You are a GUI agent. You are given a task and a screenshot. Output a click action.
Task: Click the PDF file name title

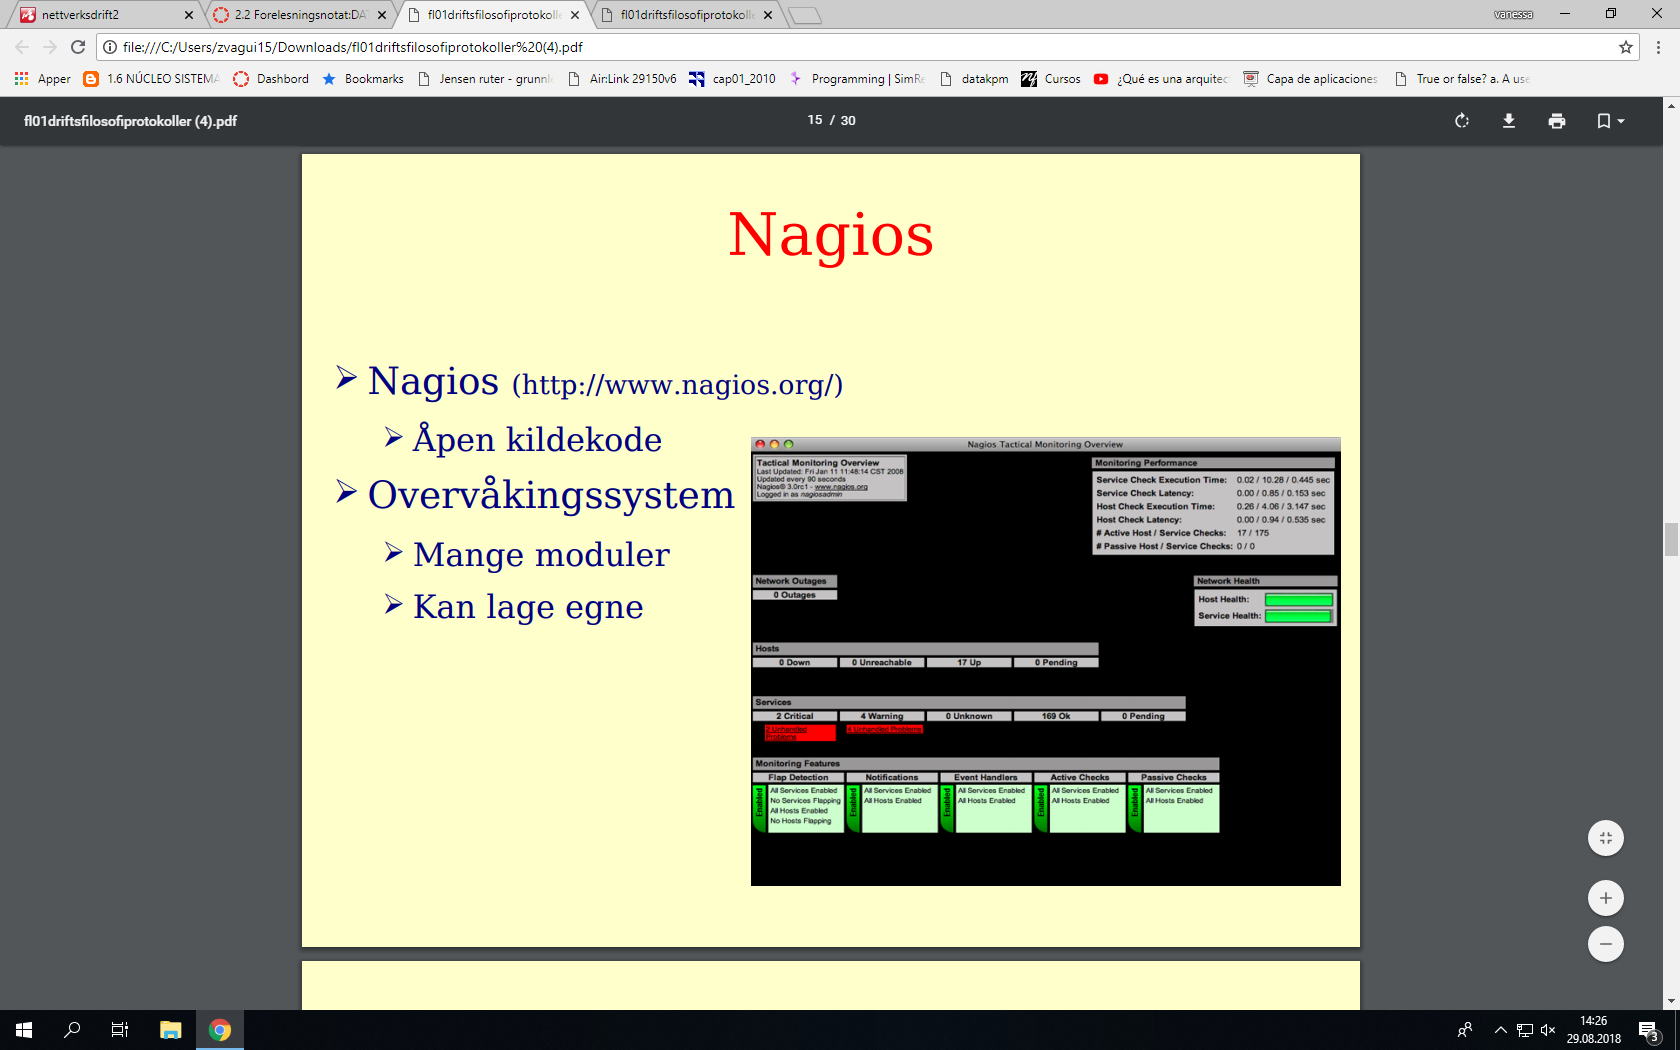131,121
